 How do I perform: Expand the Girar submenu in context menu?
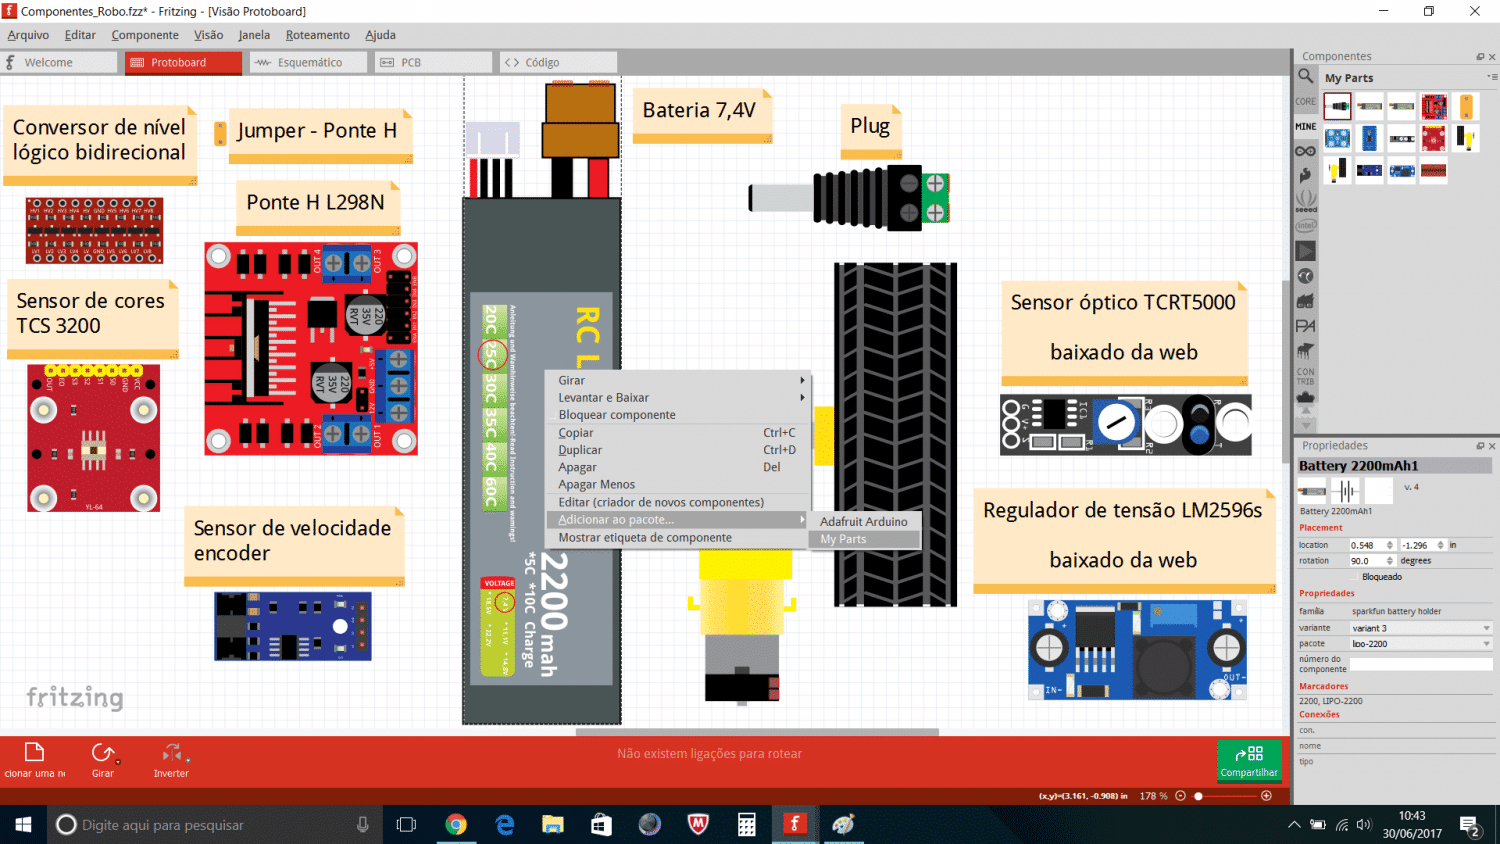(679, 381)
